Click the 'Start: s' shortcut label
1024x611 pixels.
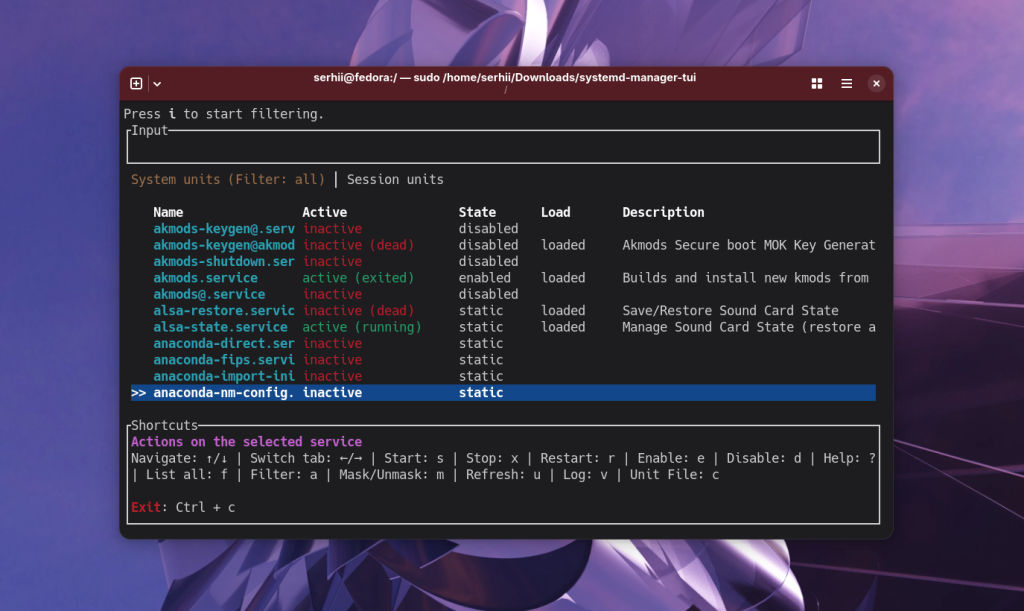(413, 458)
